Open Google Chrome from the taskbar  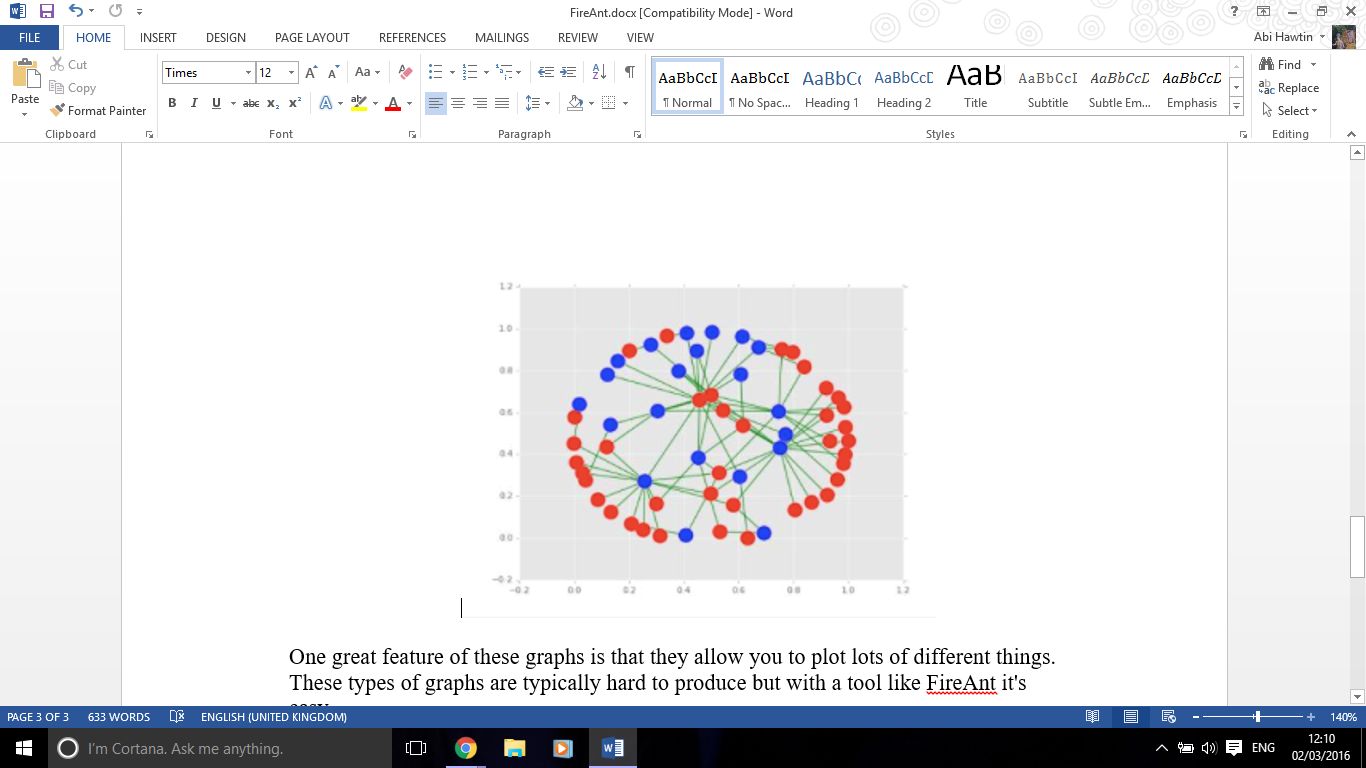(465, 748)
